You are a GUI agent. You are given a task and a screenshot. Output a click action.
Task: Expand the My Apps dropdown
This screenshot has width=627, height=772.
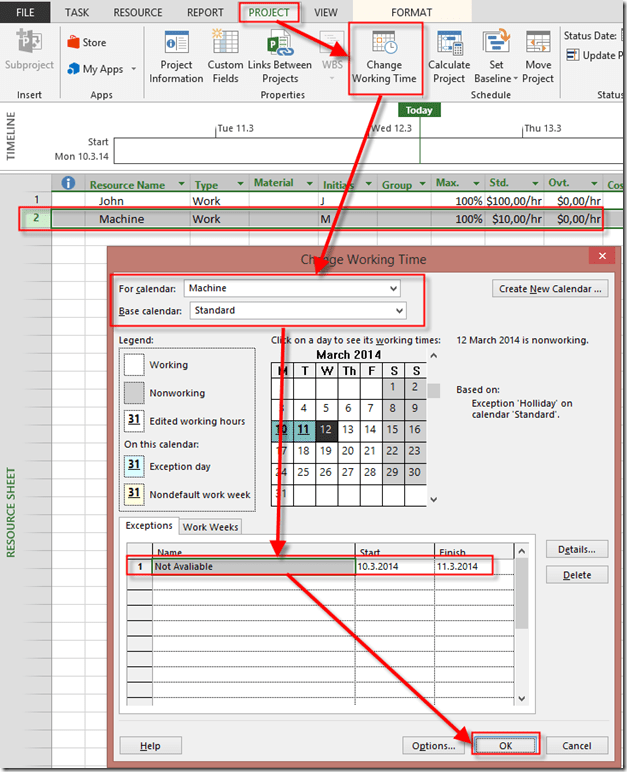tap(95, 69)
